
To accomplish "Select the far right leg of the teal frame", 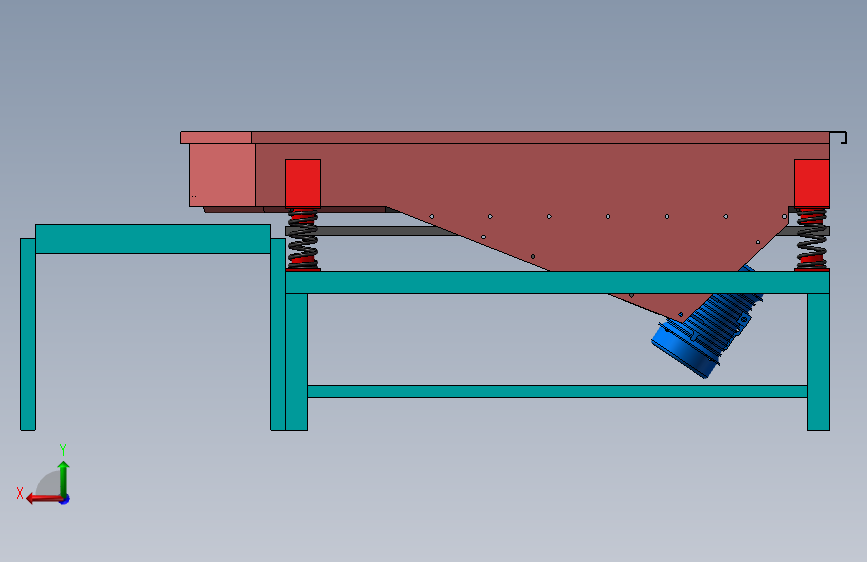I will (818, 362).
